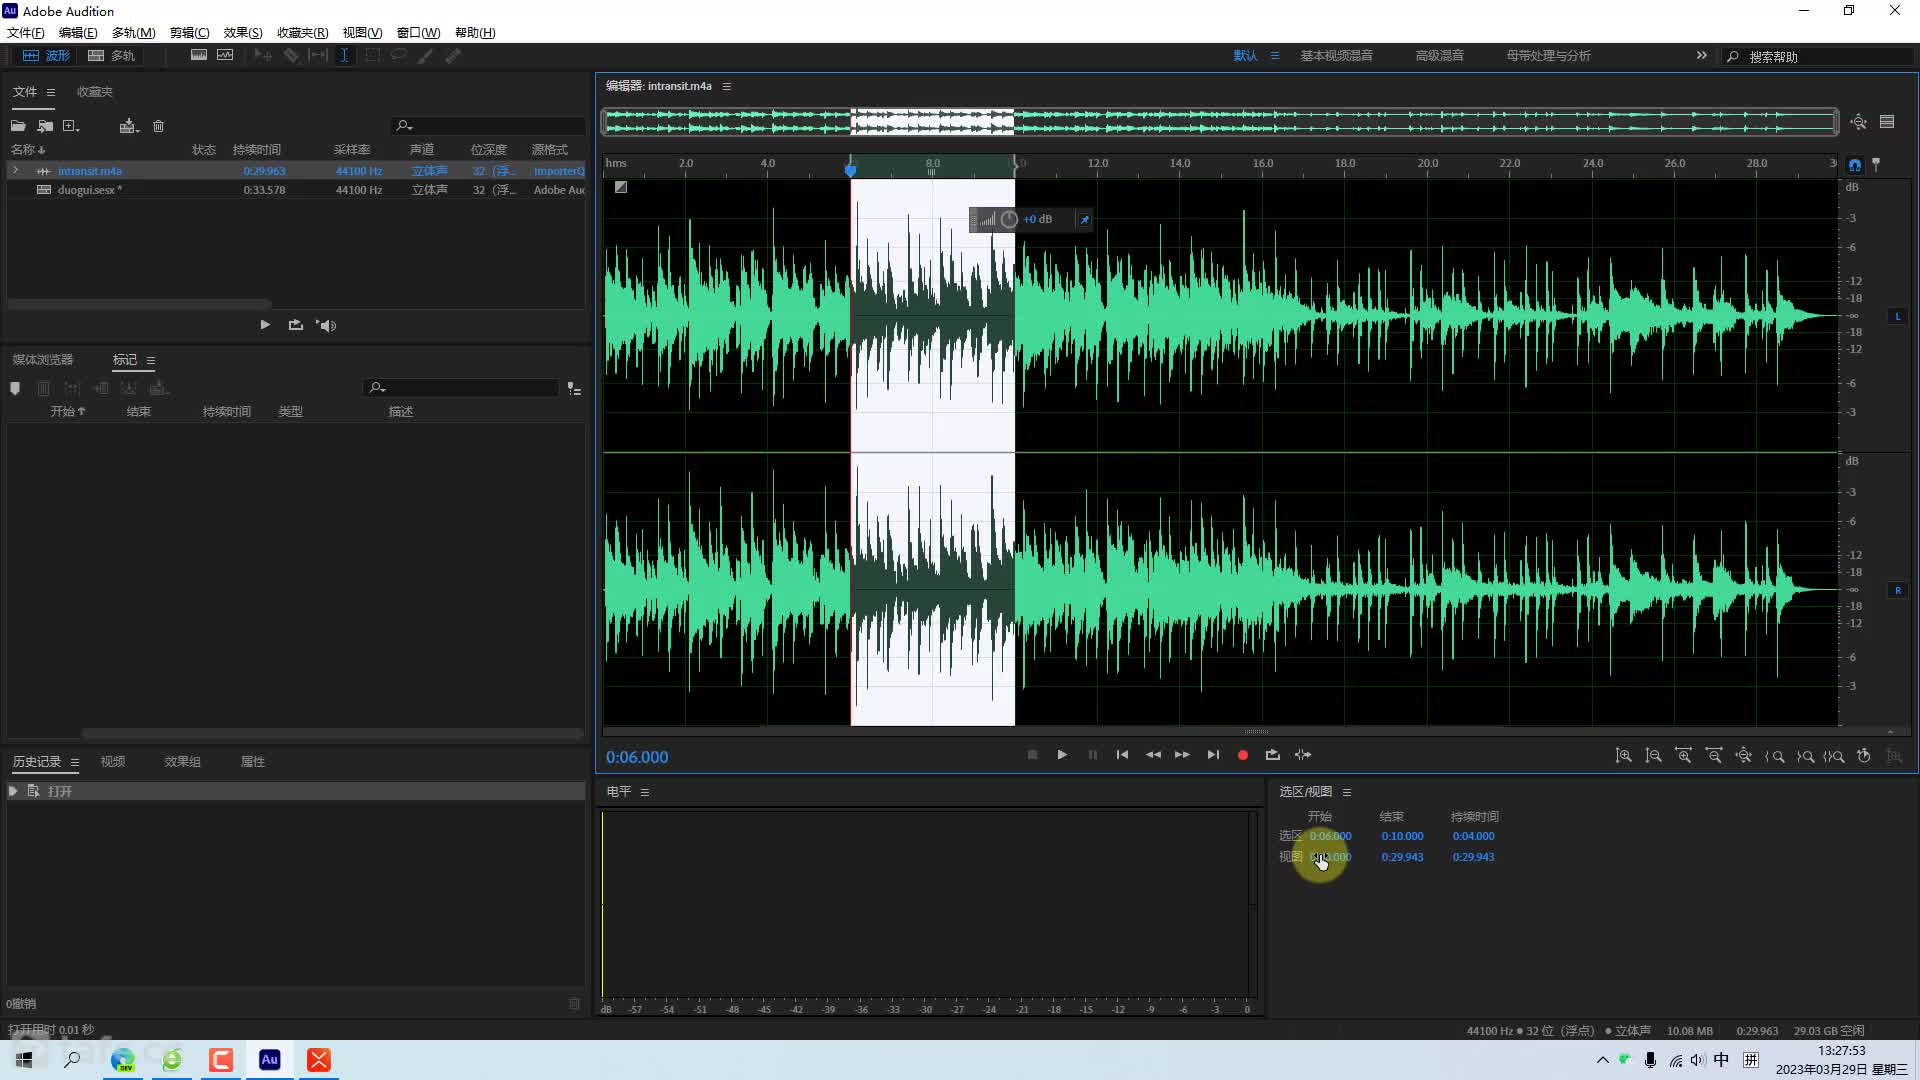Toggle loop playback in Files panel
Image resolution: width=1920 pixels, height=1080 pixels.
296,325
